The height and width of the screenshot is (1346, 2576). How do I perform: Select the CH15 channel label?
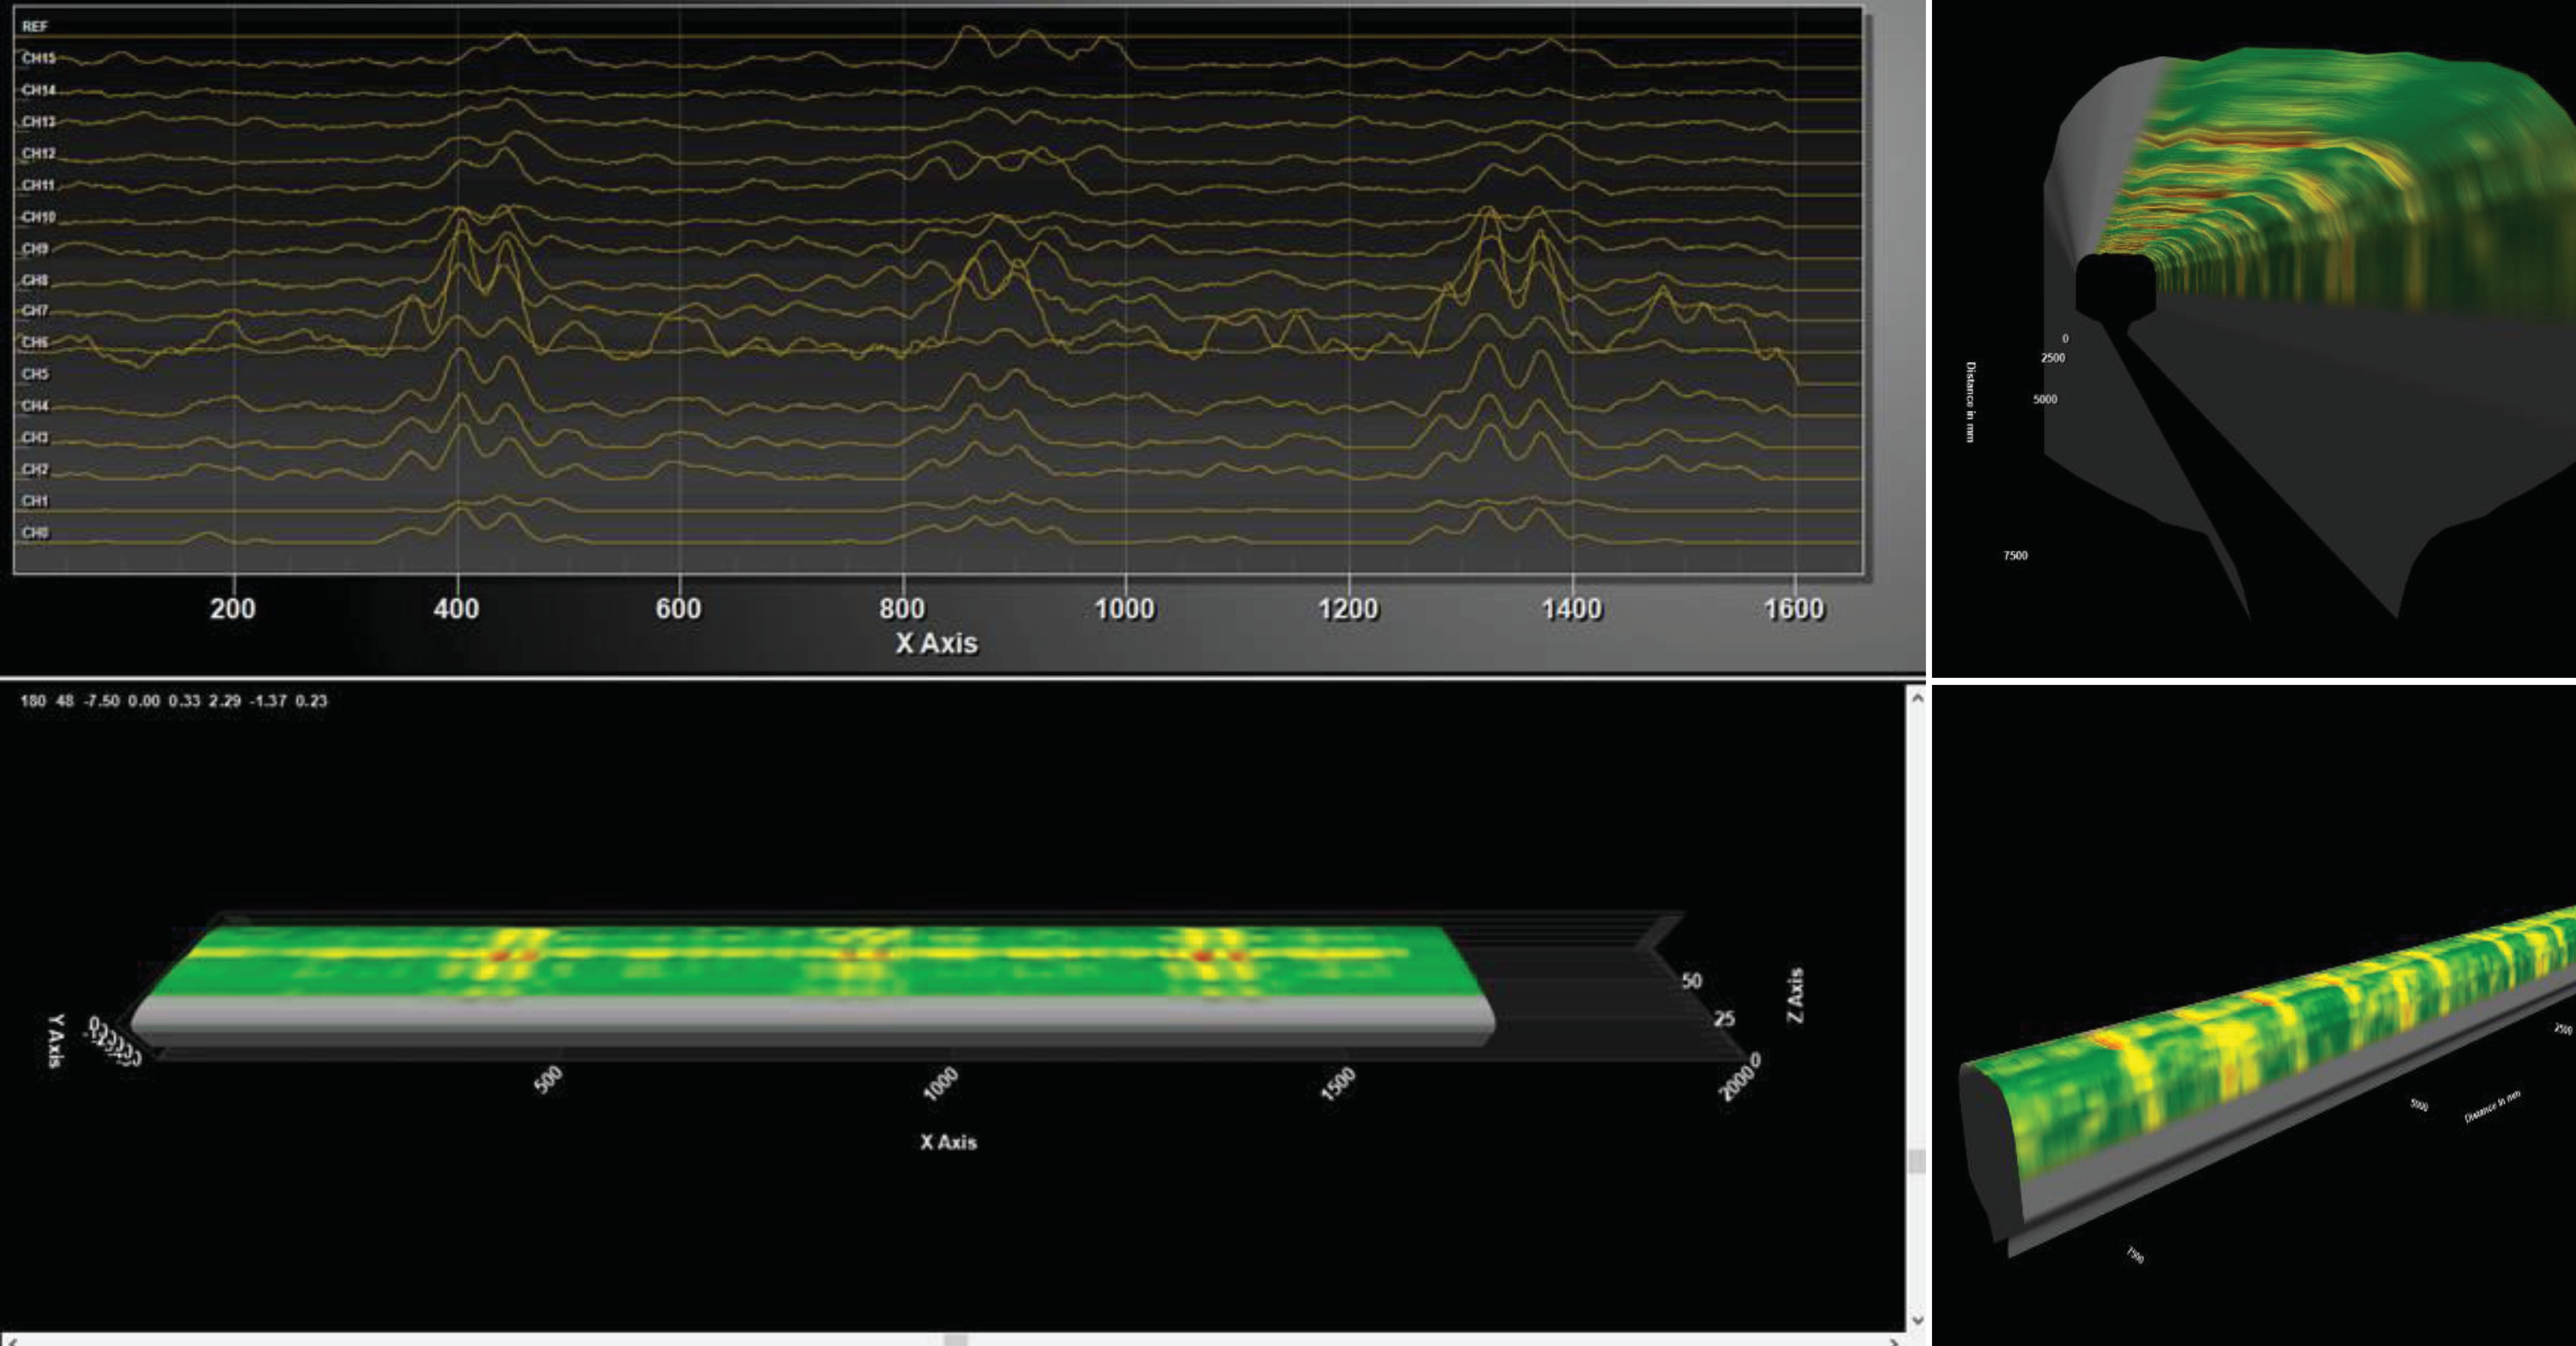(x=39, y=58)
